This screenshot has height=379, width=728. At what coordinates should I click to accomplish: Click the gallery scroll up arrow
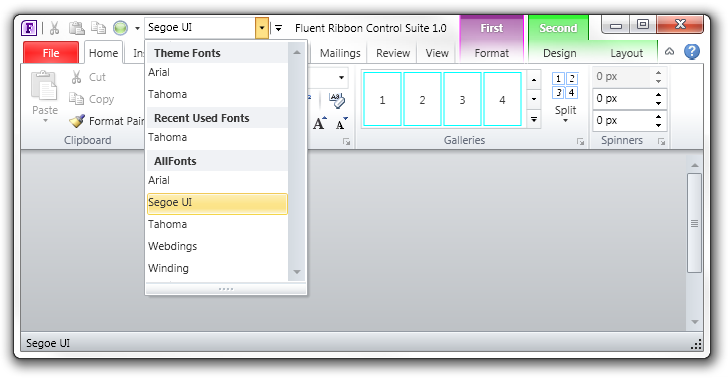click(534, 79)
